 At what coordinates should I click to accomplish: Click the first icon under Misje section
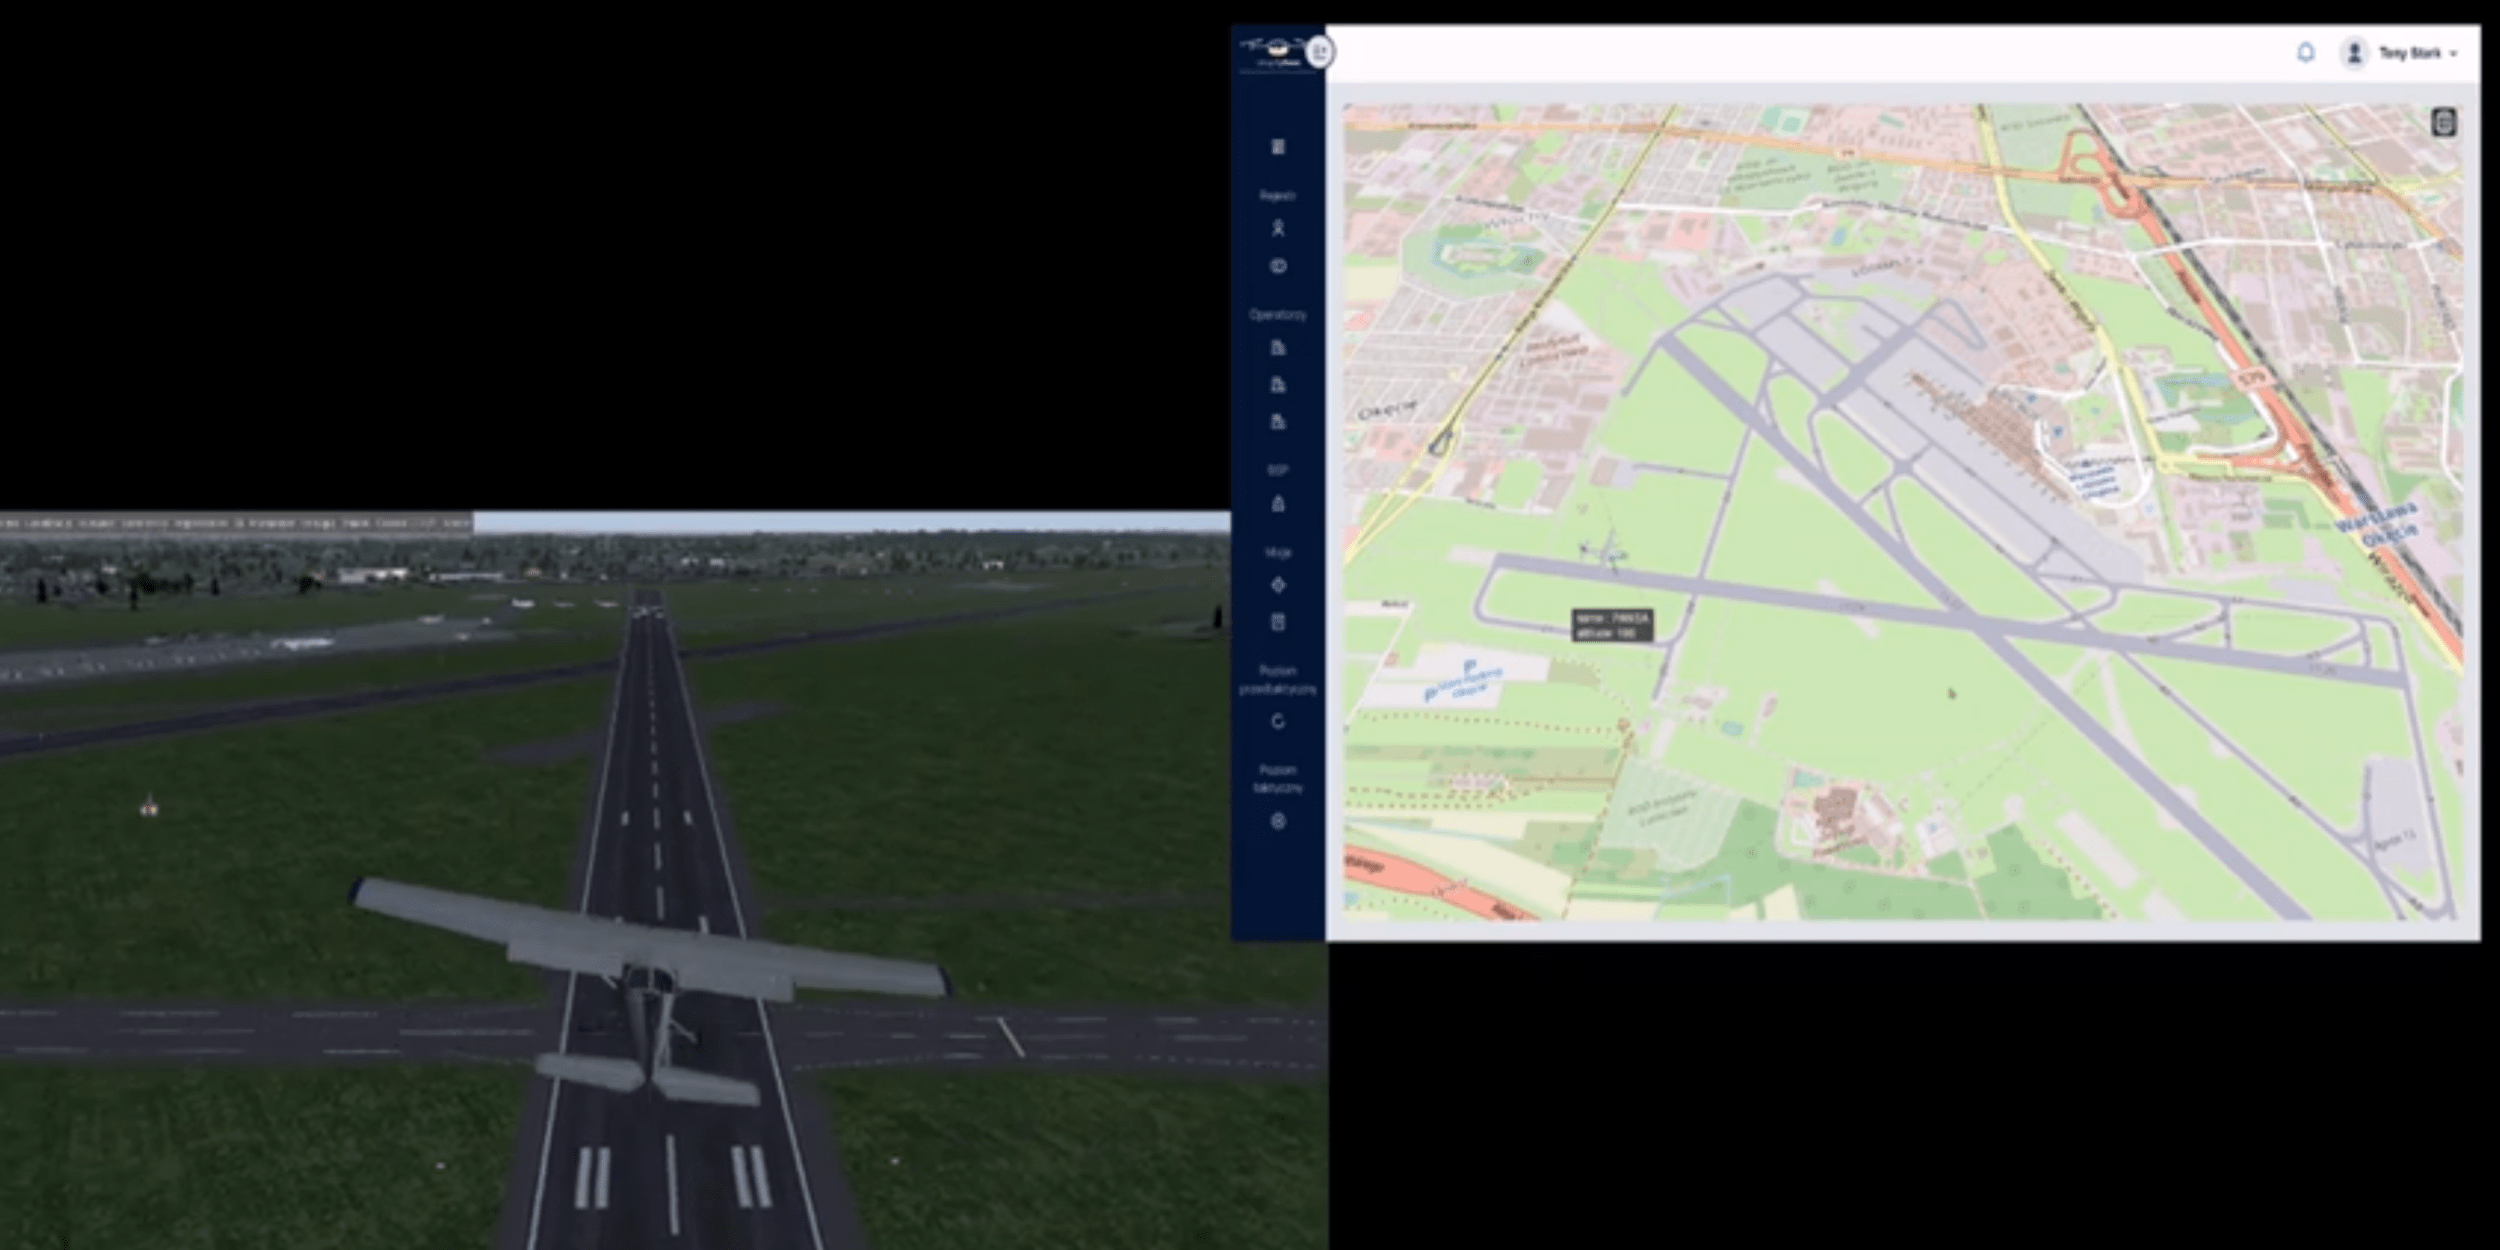pos(1278,585)
